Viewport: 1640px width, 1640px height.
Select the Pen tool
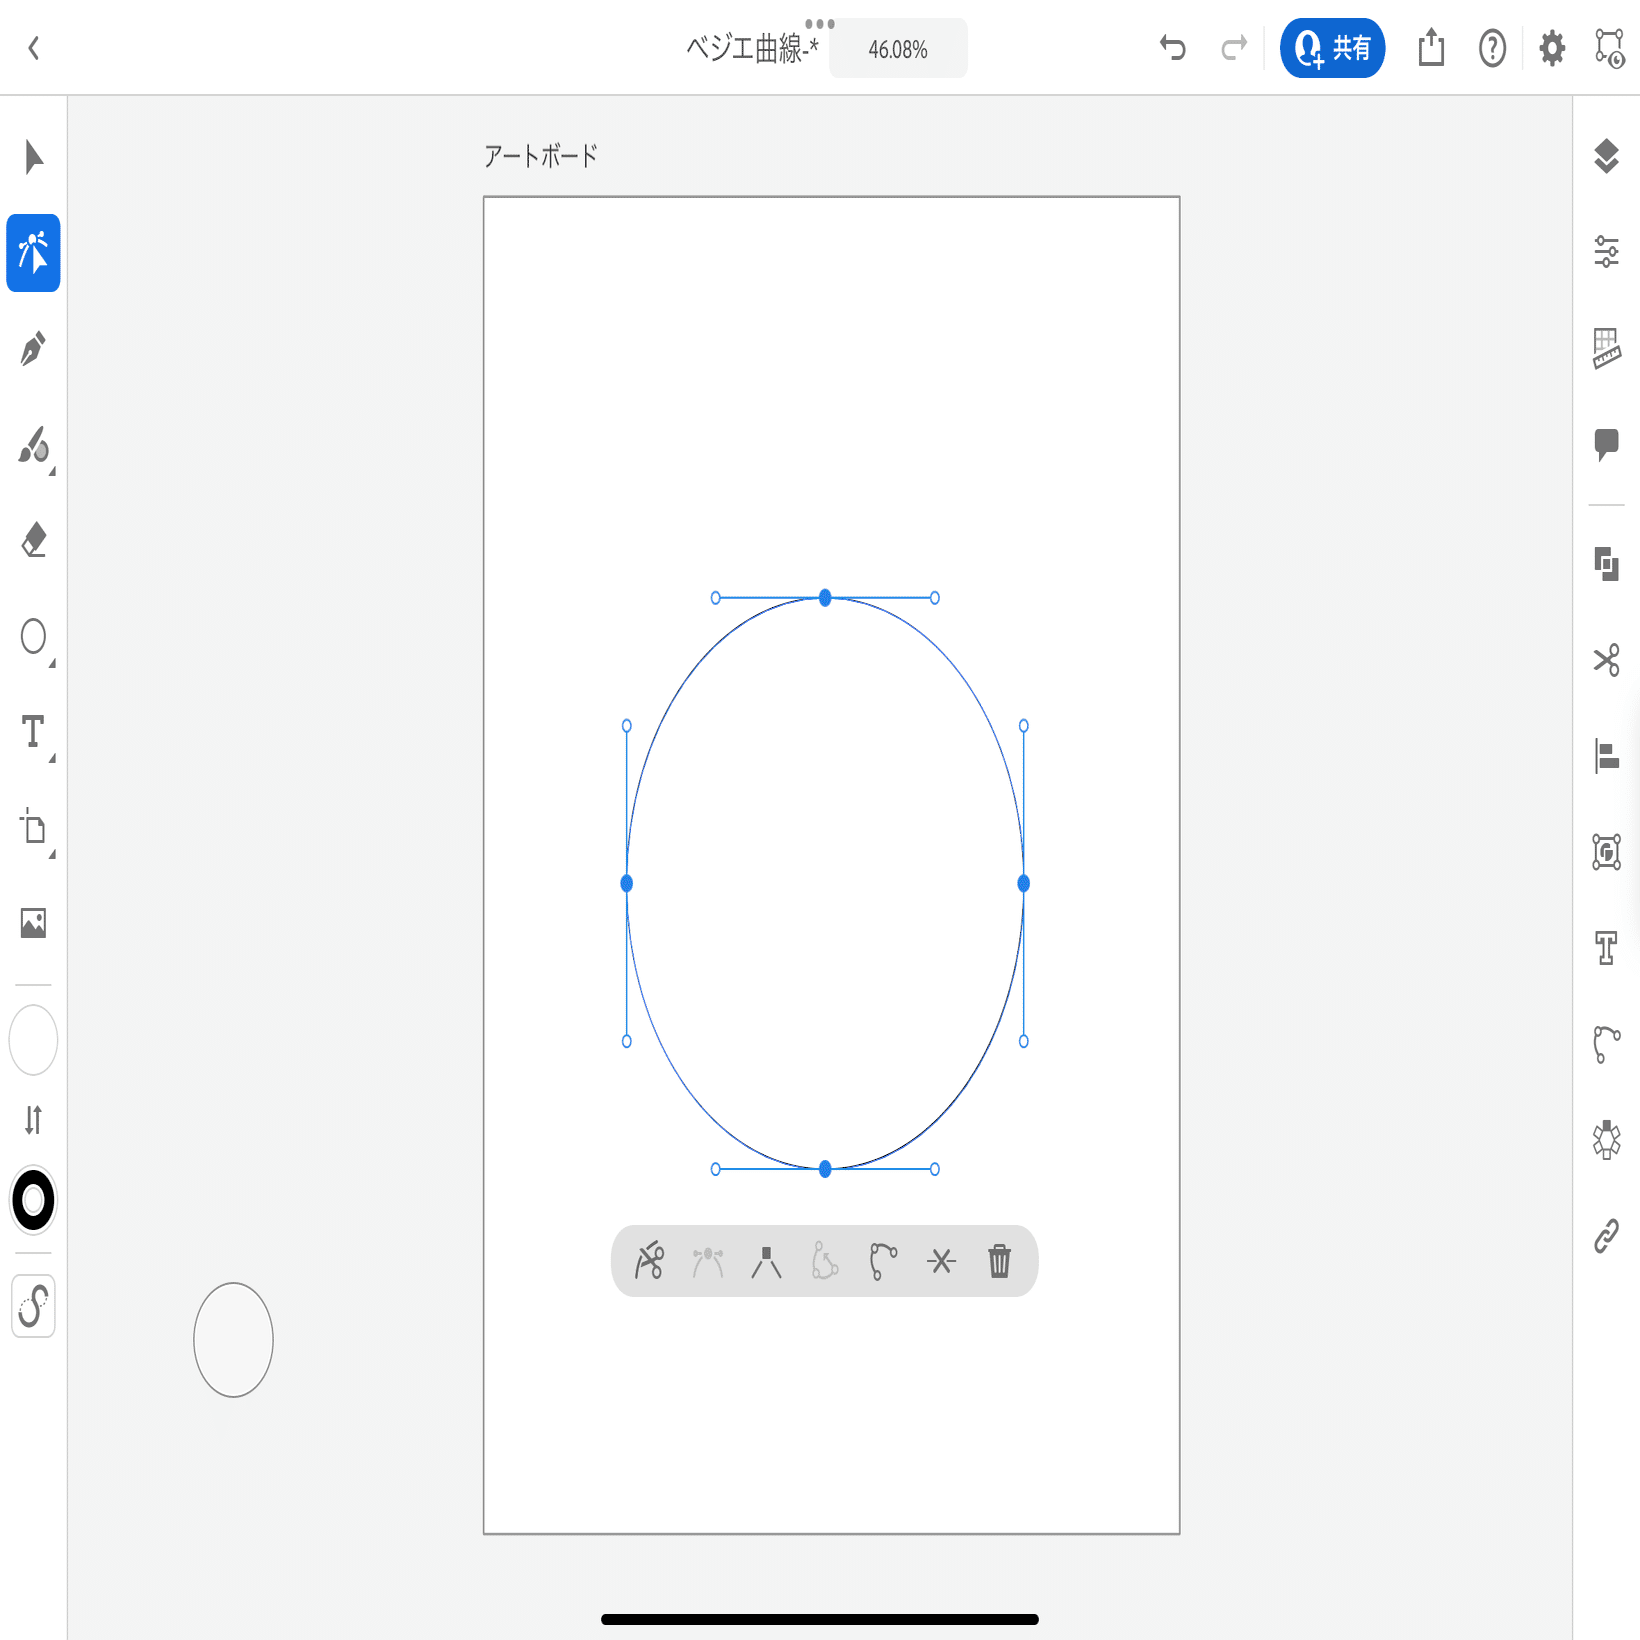click(x=33, y=349)
